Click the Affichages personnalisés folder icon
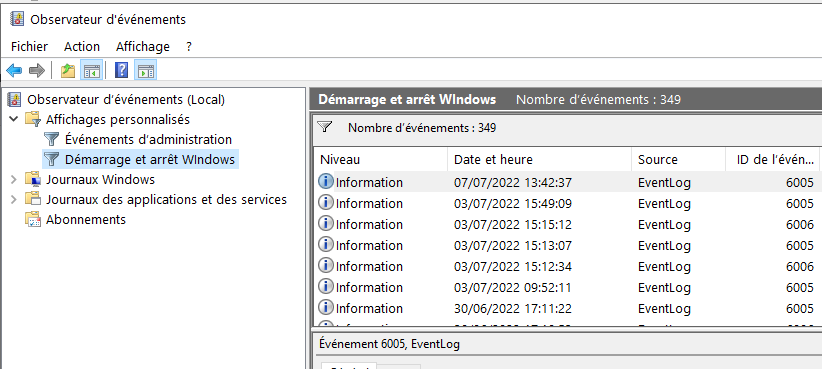Image resolution: width=822 pixels, height=369 pixels. [33, 120]
